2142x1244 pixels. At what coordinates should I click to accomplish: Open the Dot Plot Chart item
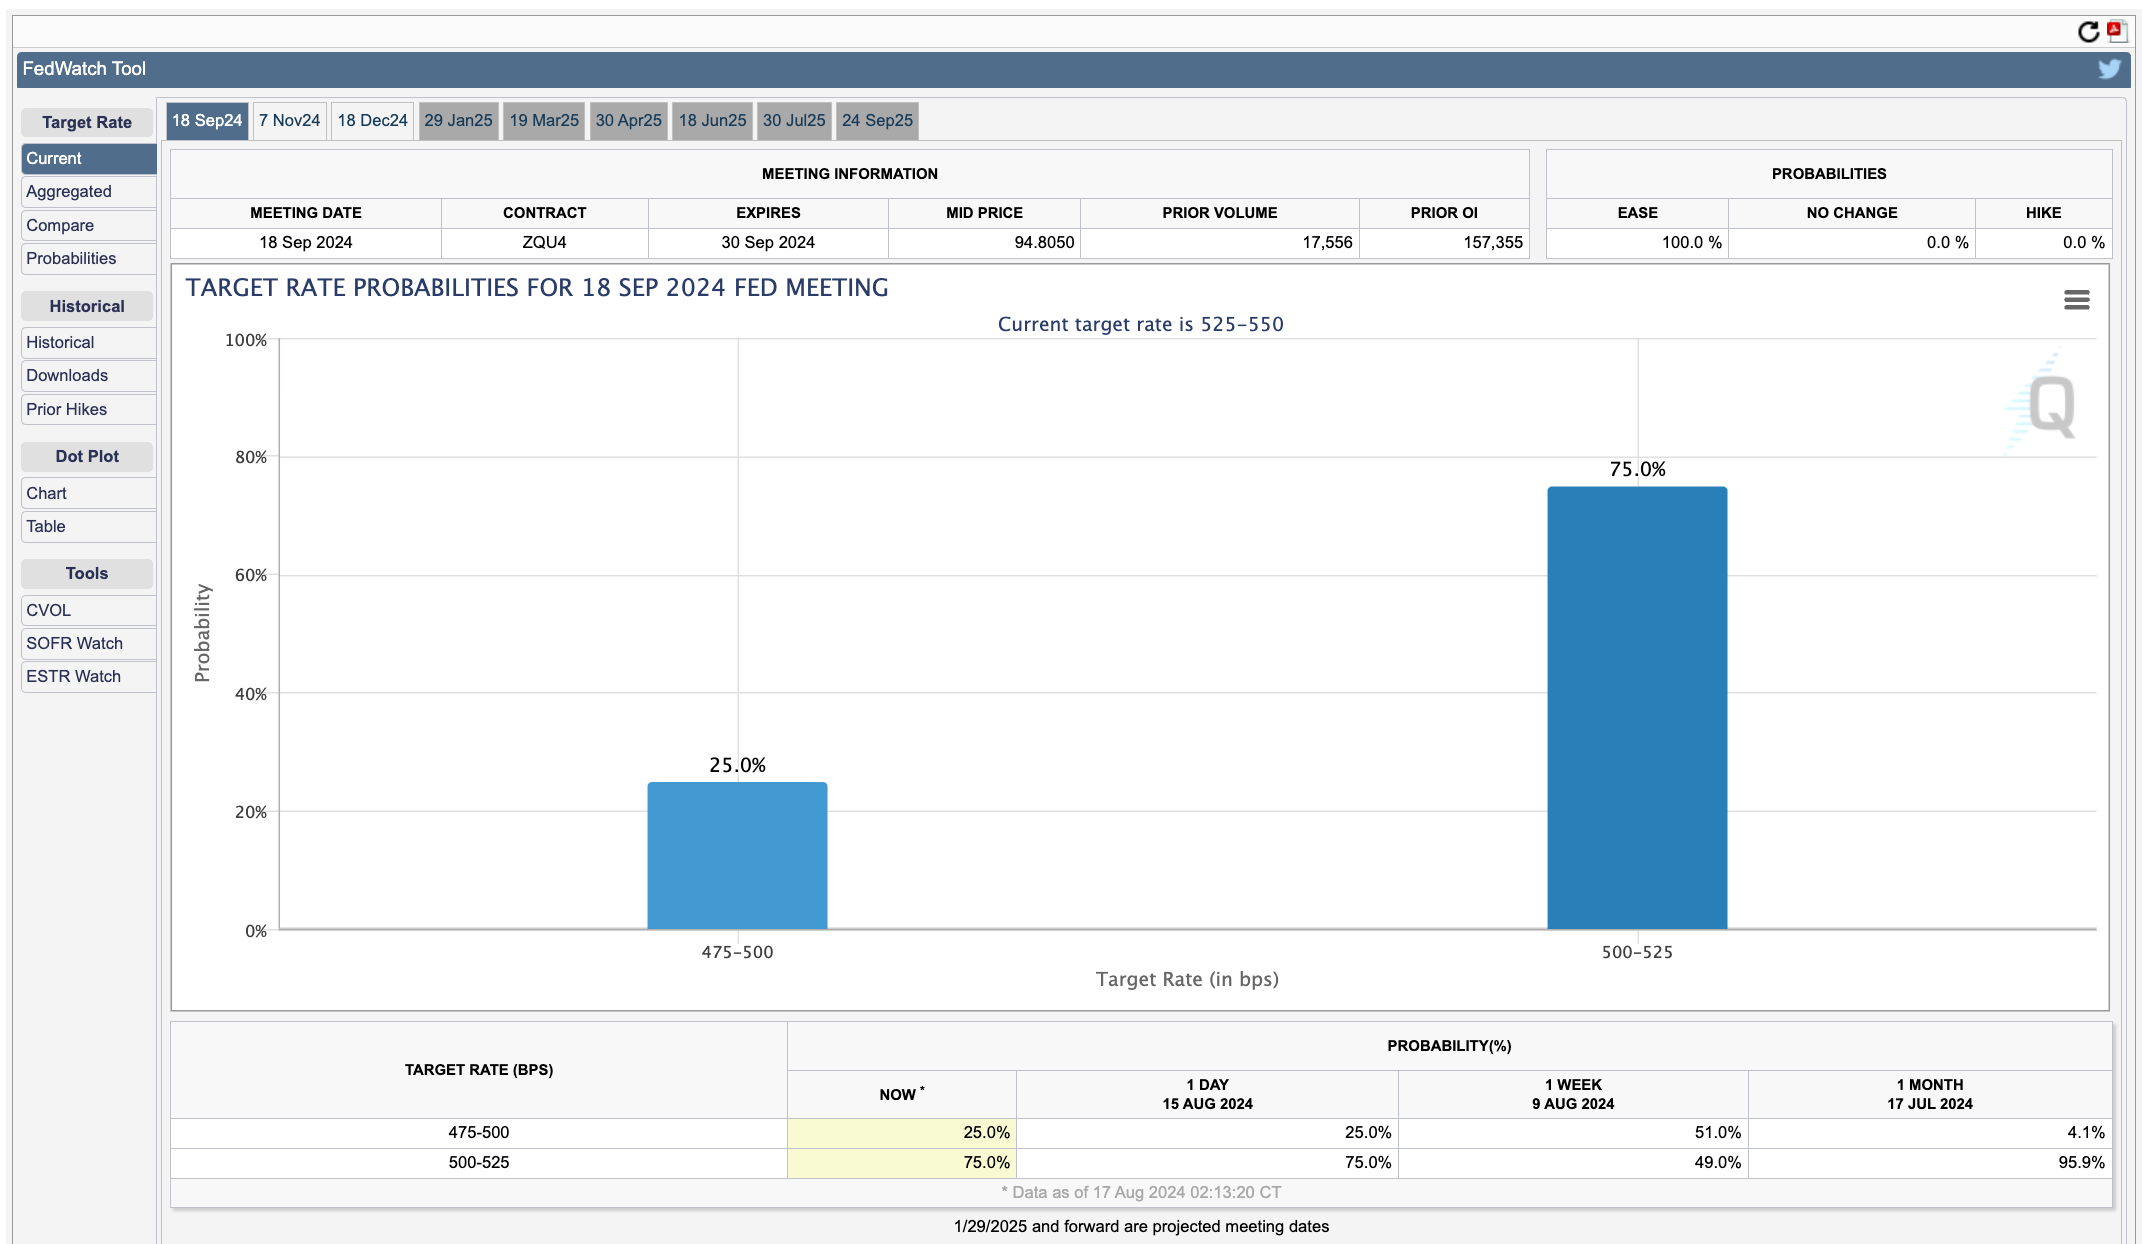(x=88, y=493)
